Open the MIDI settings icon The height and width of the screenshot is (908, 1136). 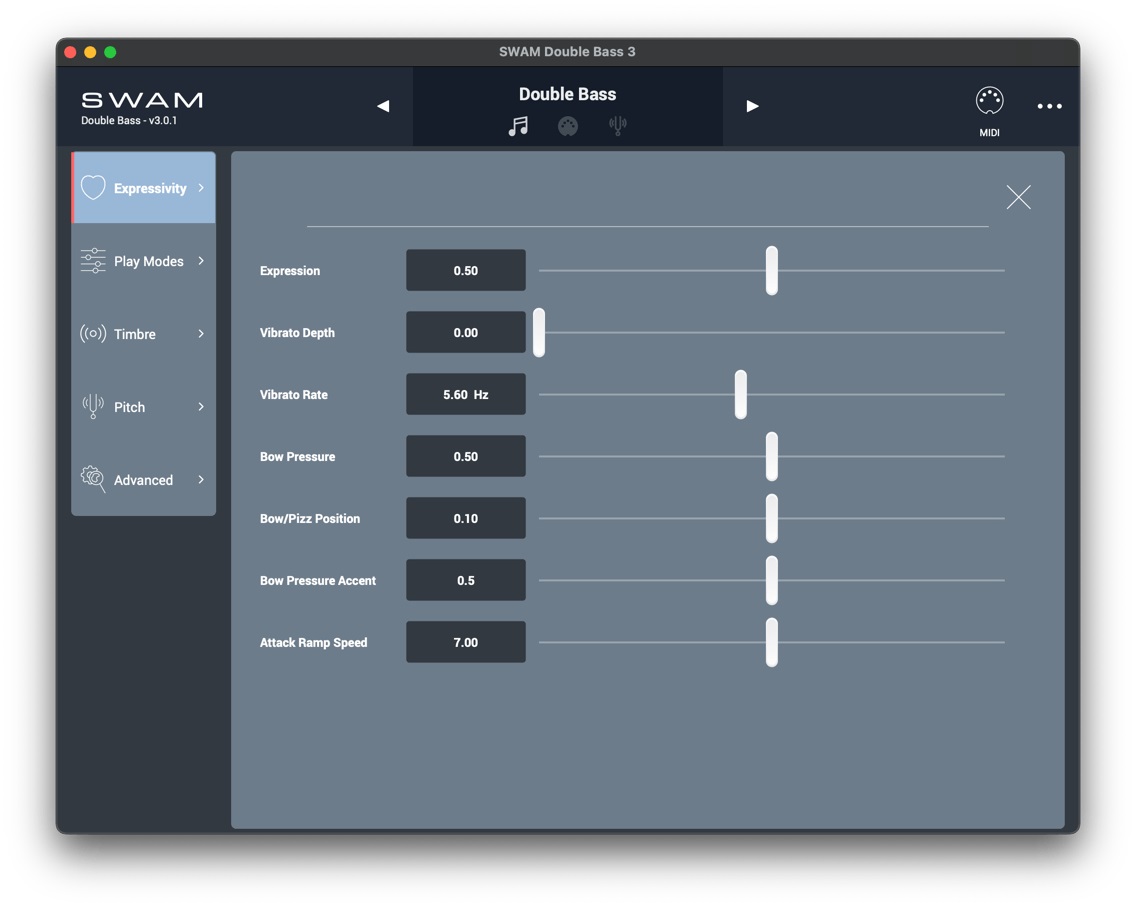(990, 101)
